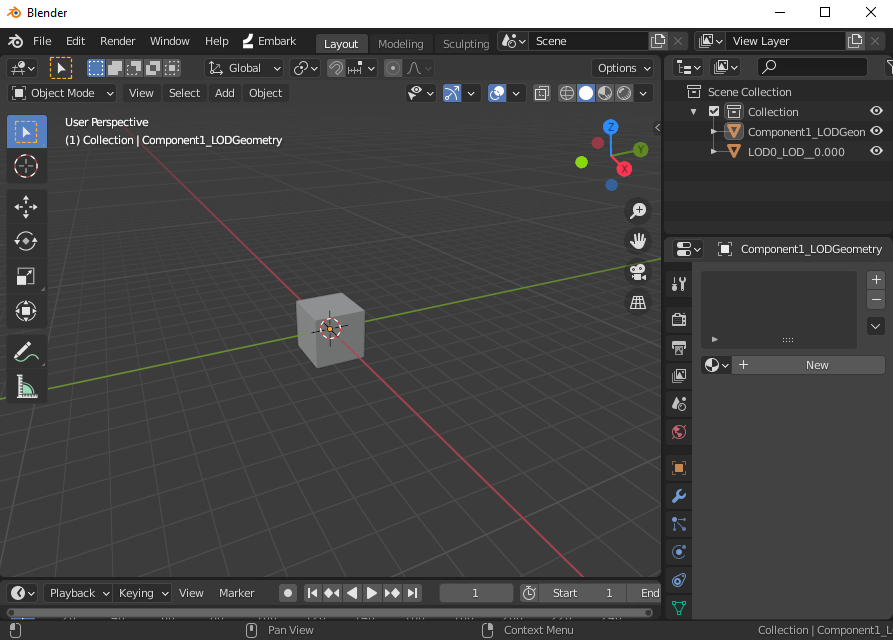This screenshot has width=893, height=640.
Task: Select the Move tool in the toolbar
Action: point(25,206)
